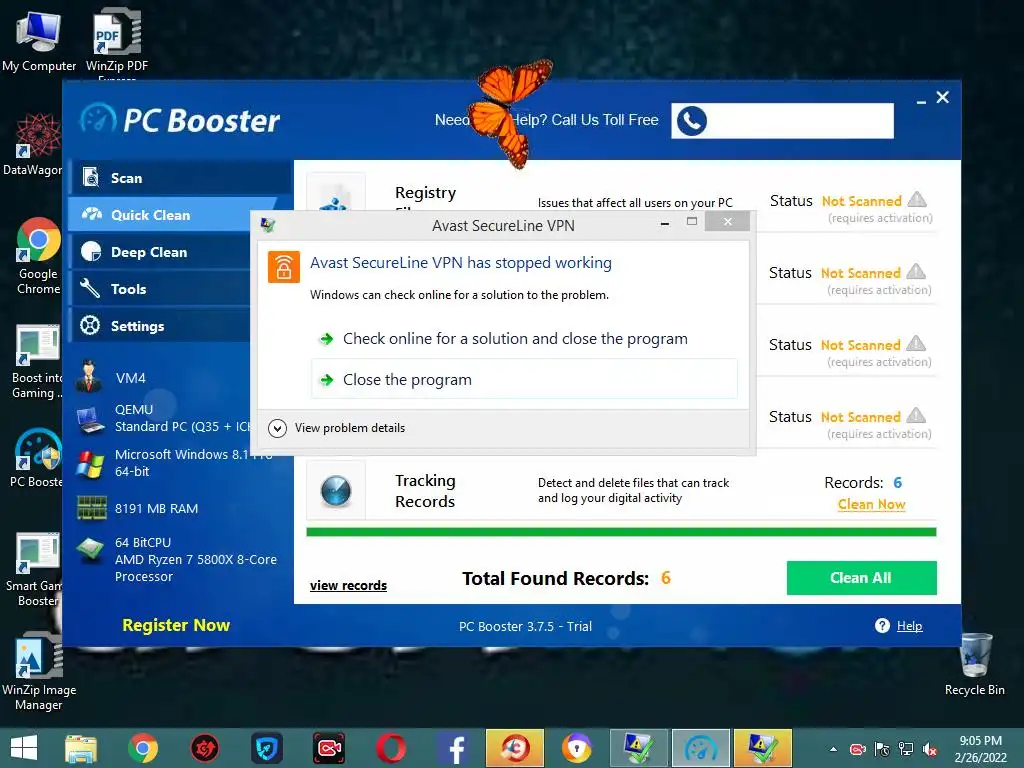Open the Deep Clean section
The width and height of the screenshot is (1024, 768).
161,252
